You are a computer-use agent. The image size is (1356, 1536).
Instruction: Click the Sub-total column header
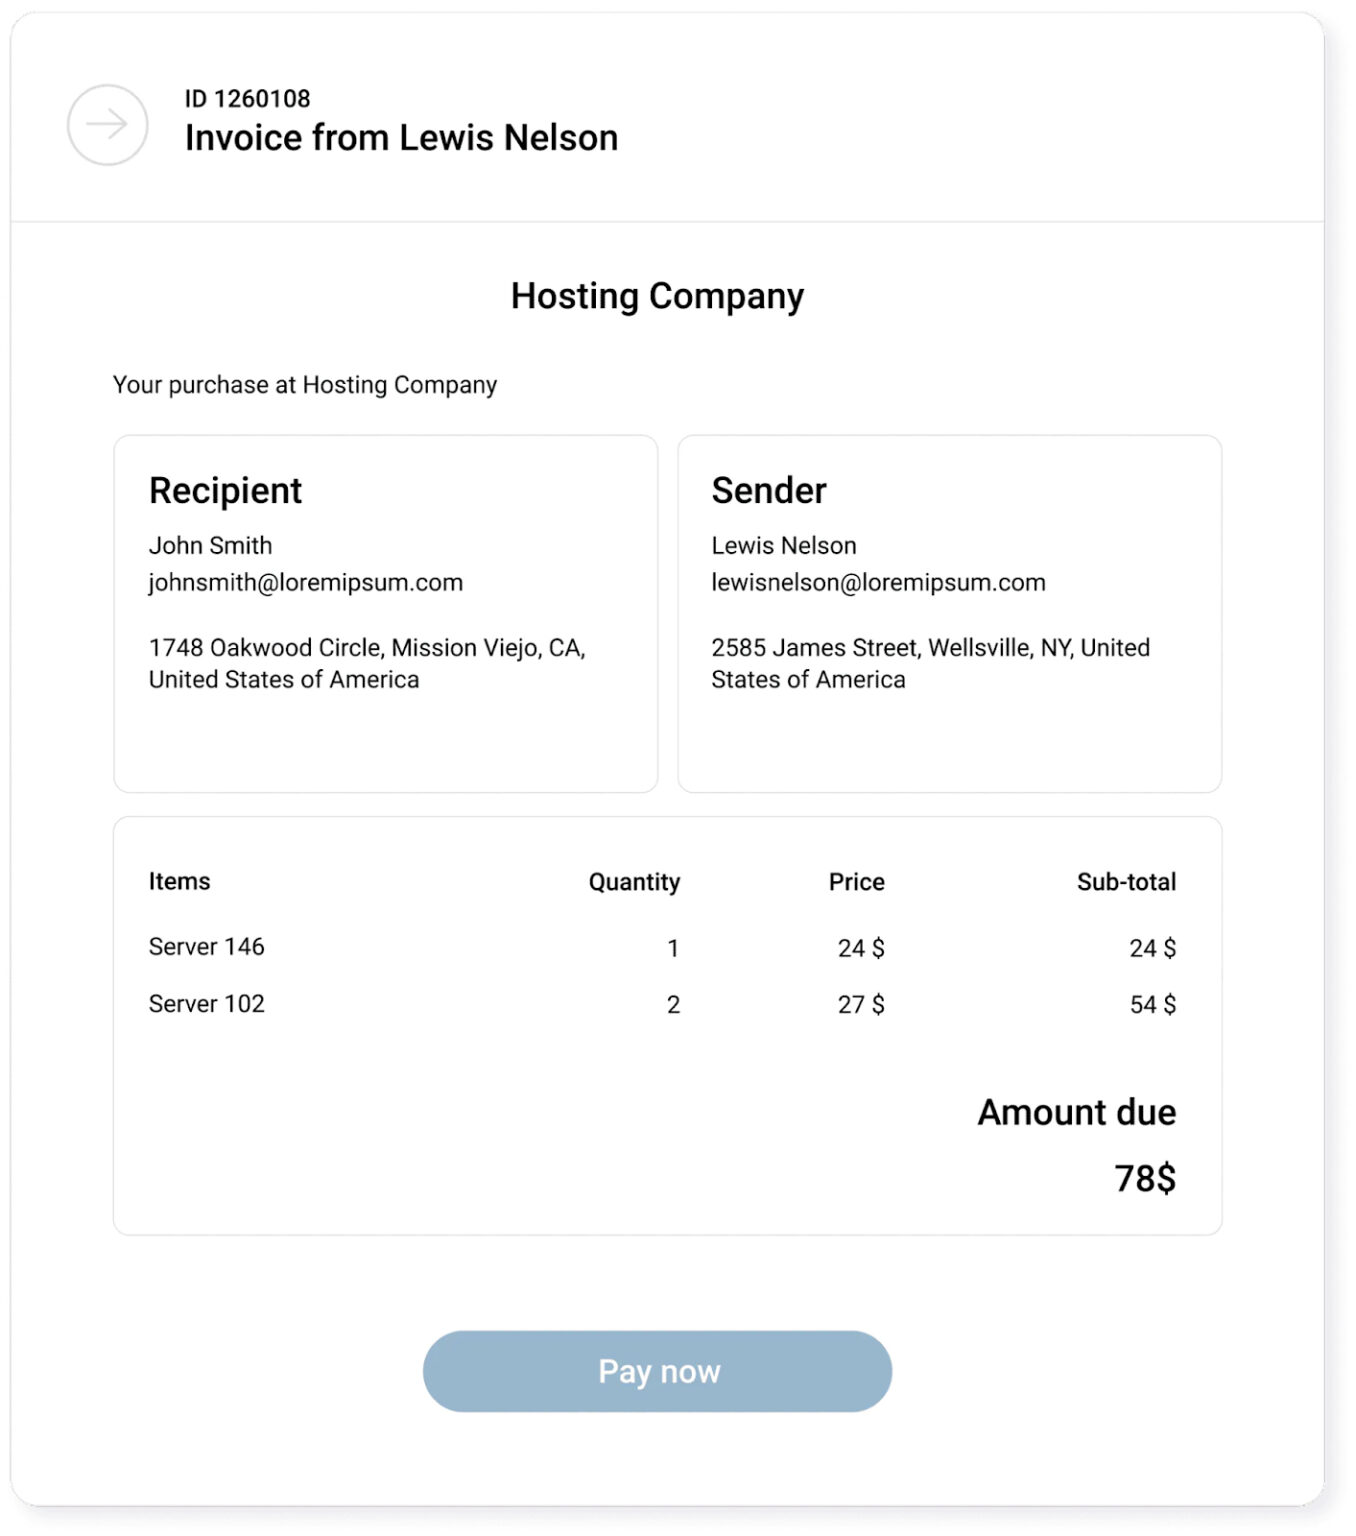click(x=1126, y=882)
